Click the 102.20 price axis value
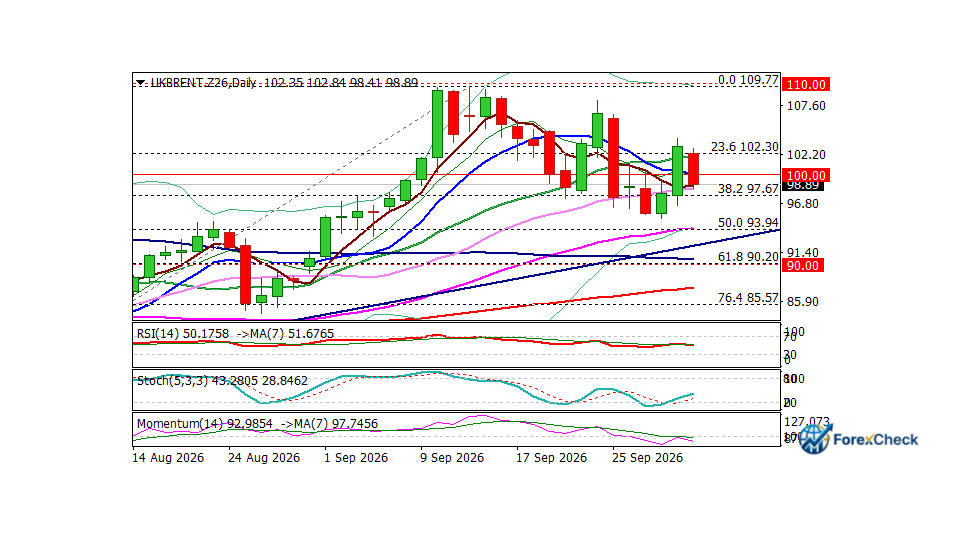 click(806, 155)
